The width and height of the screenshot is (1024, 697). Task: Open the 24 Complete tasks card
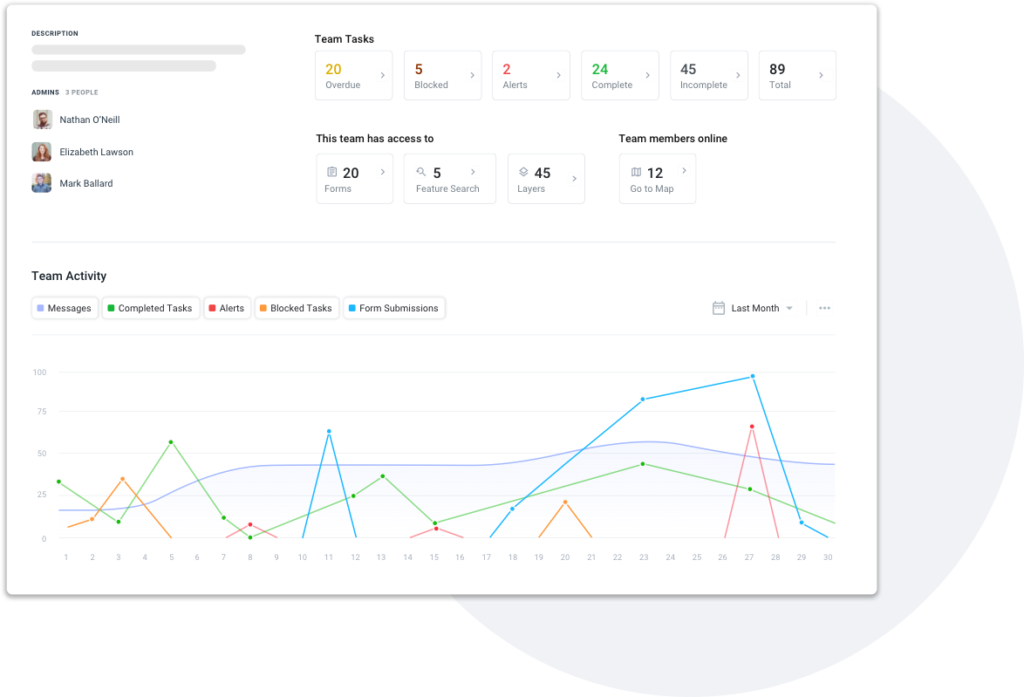[x=620, y=75]
